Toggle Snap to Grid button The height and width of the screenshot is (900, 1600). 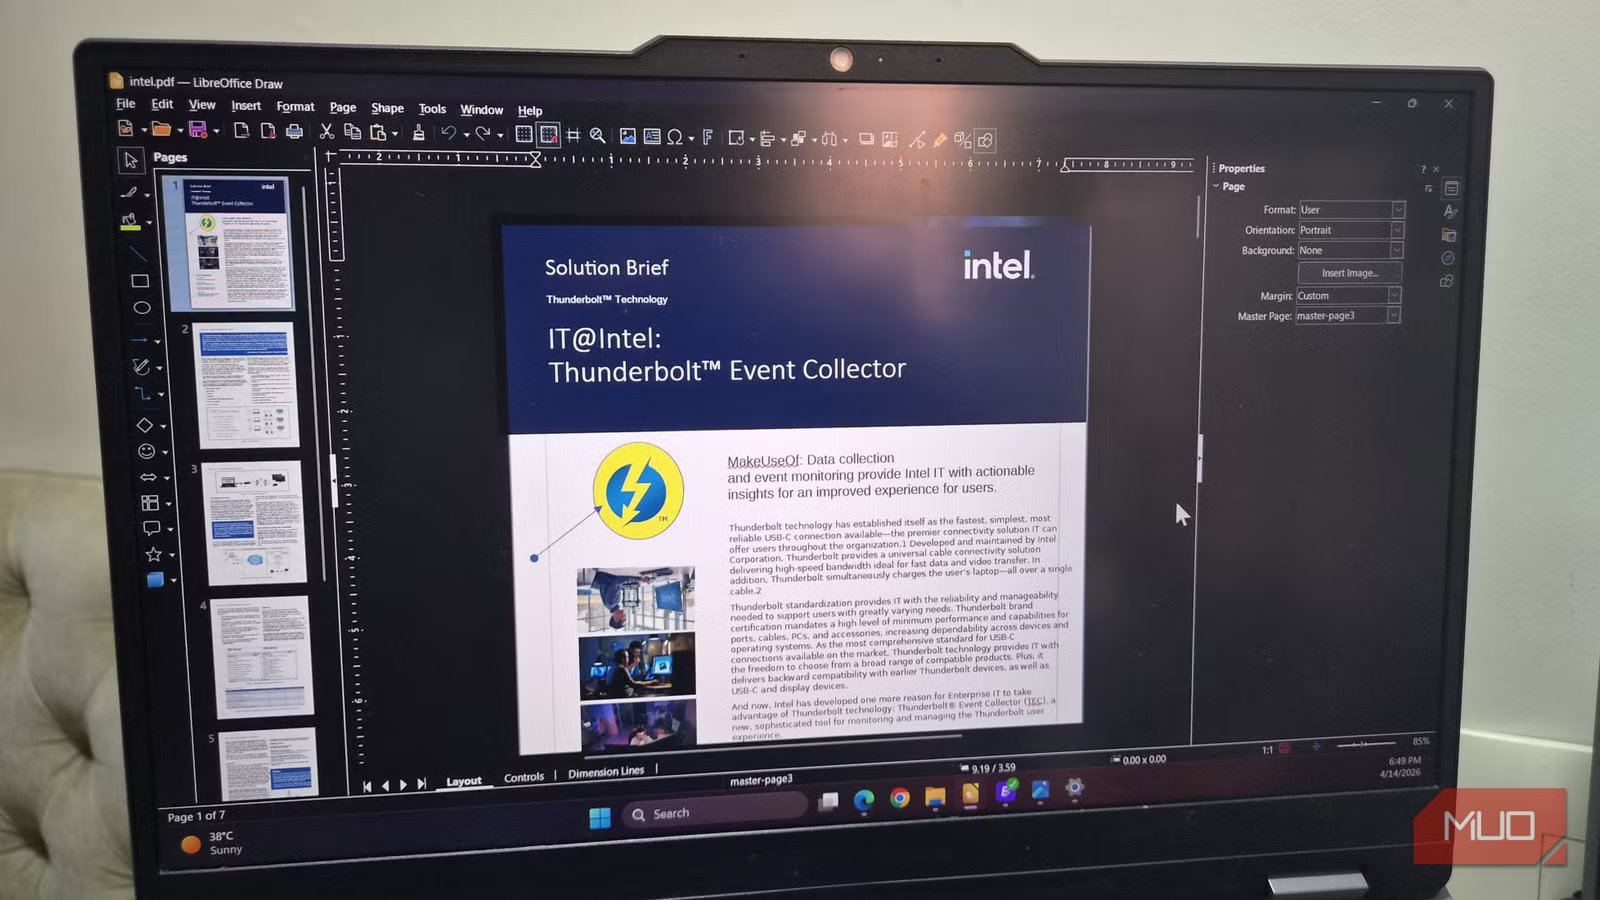coord(548,134)
